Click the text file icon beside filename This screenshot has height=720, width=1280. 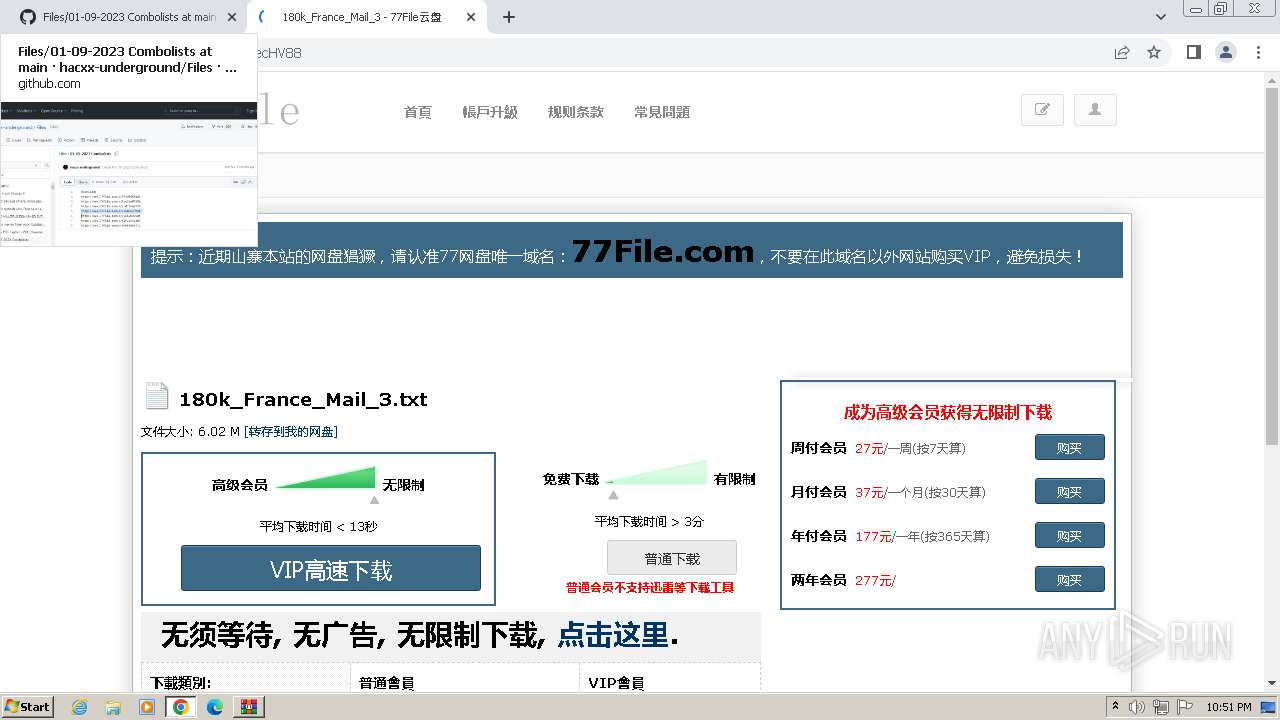tap(156, 396)
